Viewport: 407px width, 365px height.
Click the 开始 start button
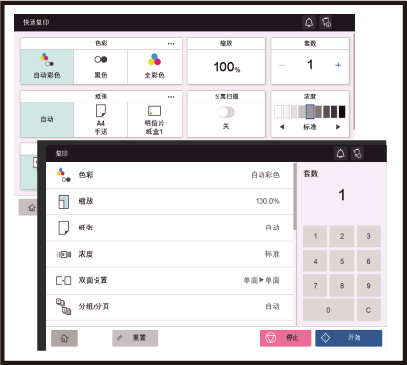349,338
